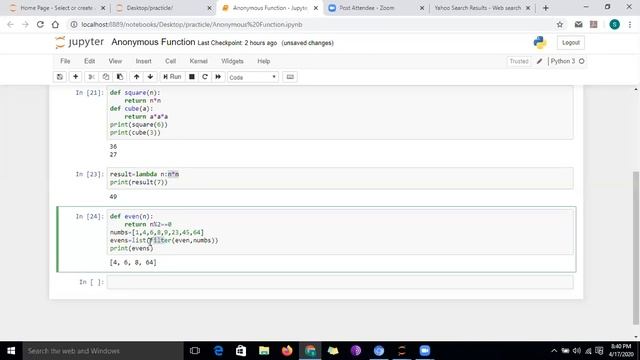Open the Chrome profile avatar
The height and width of the screenshot is (360, 640).
(614, 24)
